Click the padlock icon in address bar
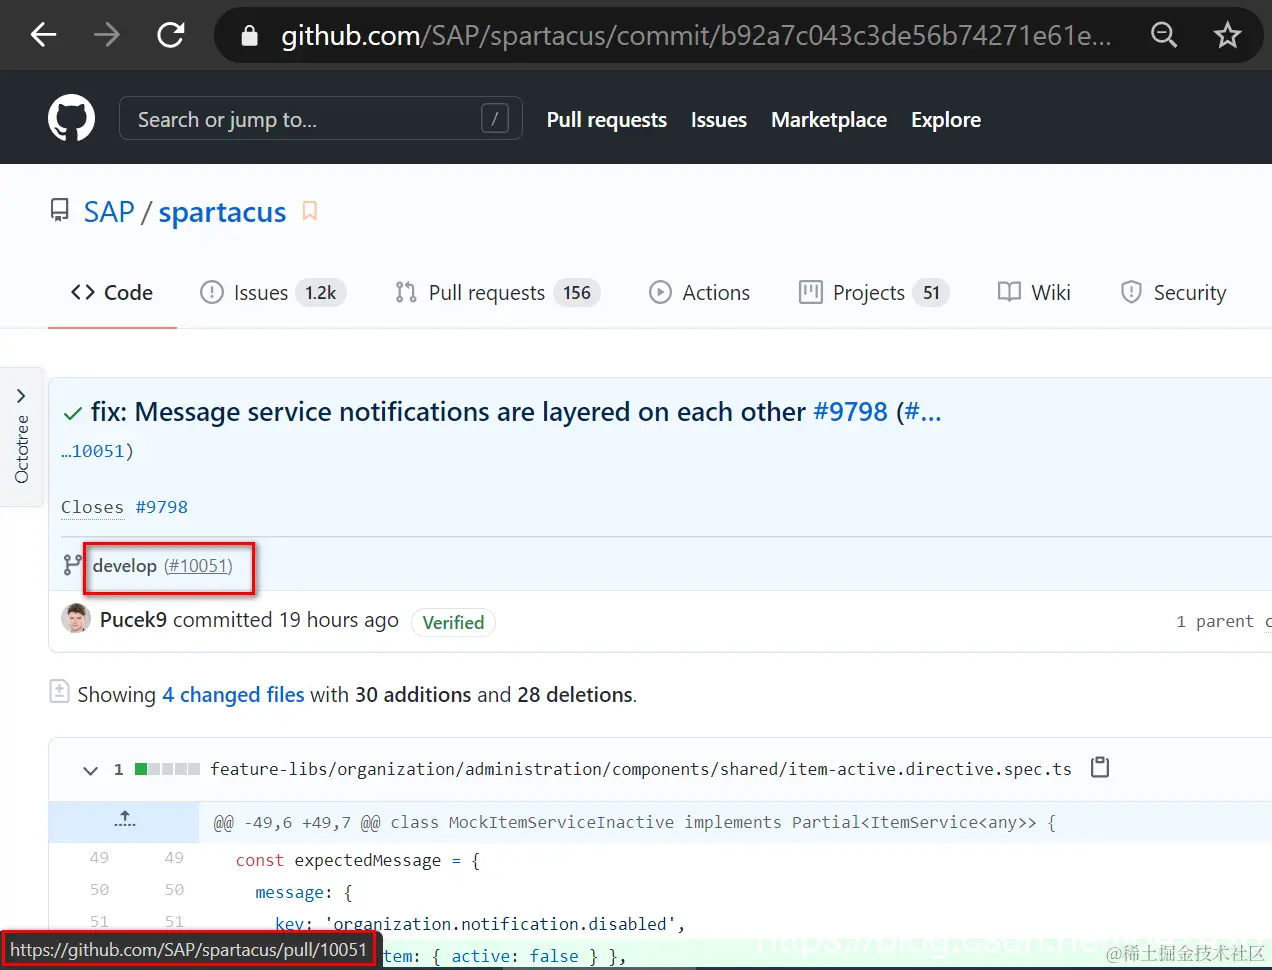 [x=250, y=36]
